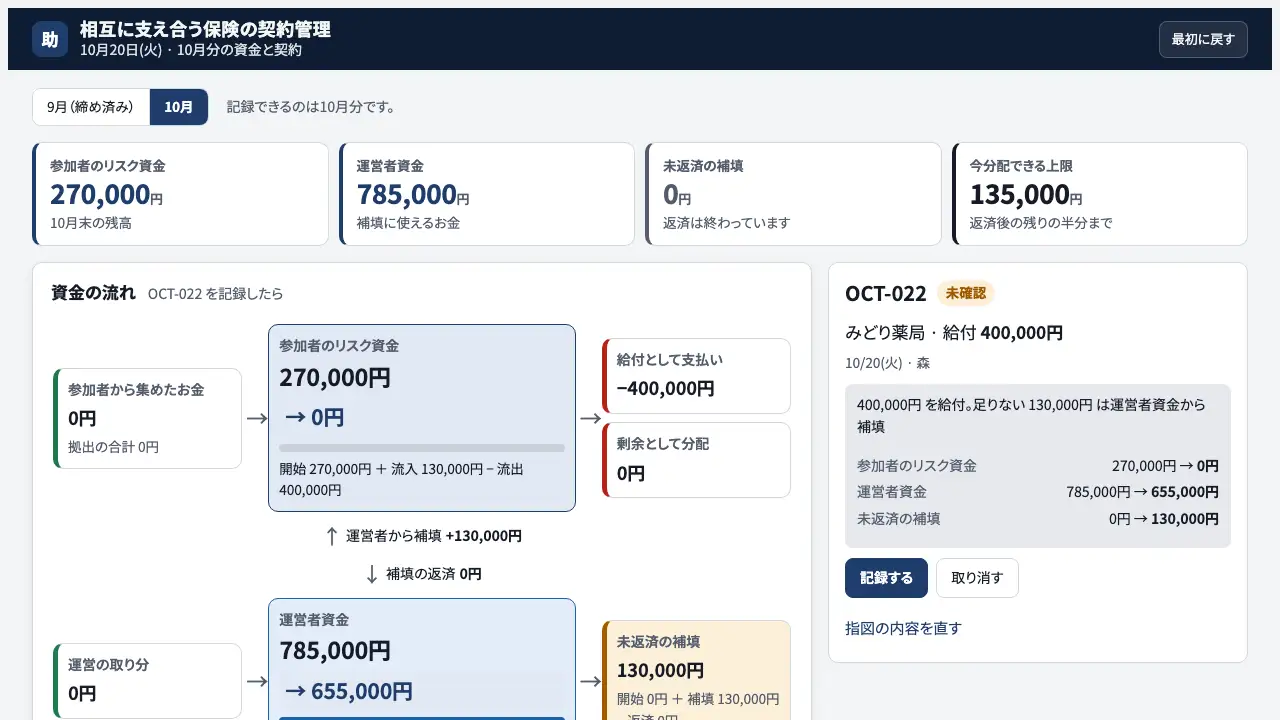Image resolution: width=1280 pixels, height=720 pixels.
Task: Click the 運営者から補填 +130,000円 label
Action: [434, 536]
